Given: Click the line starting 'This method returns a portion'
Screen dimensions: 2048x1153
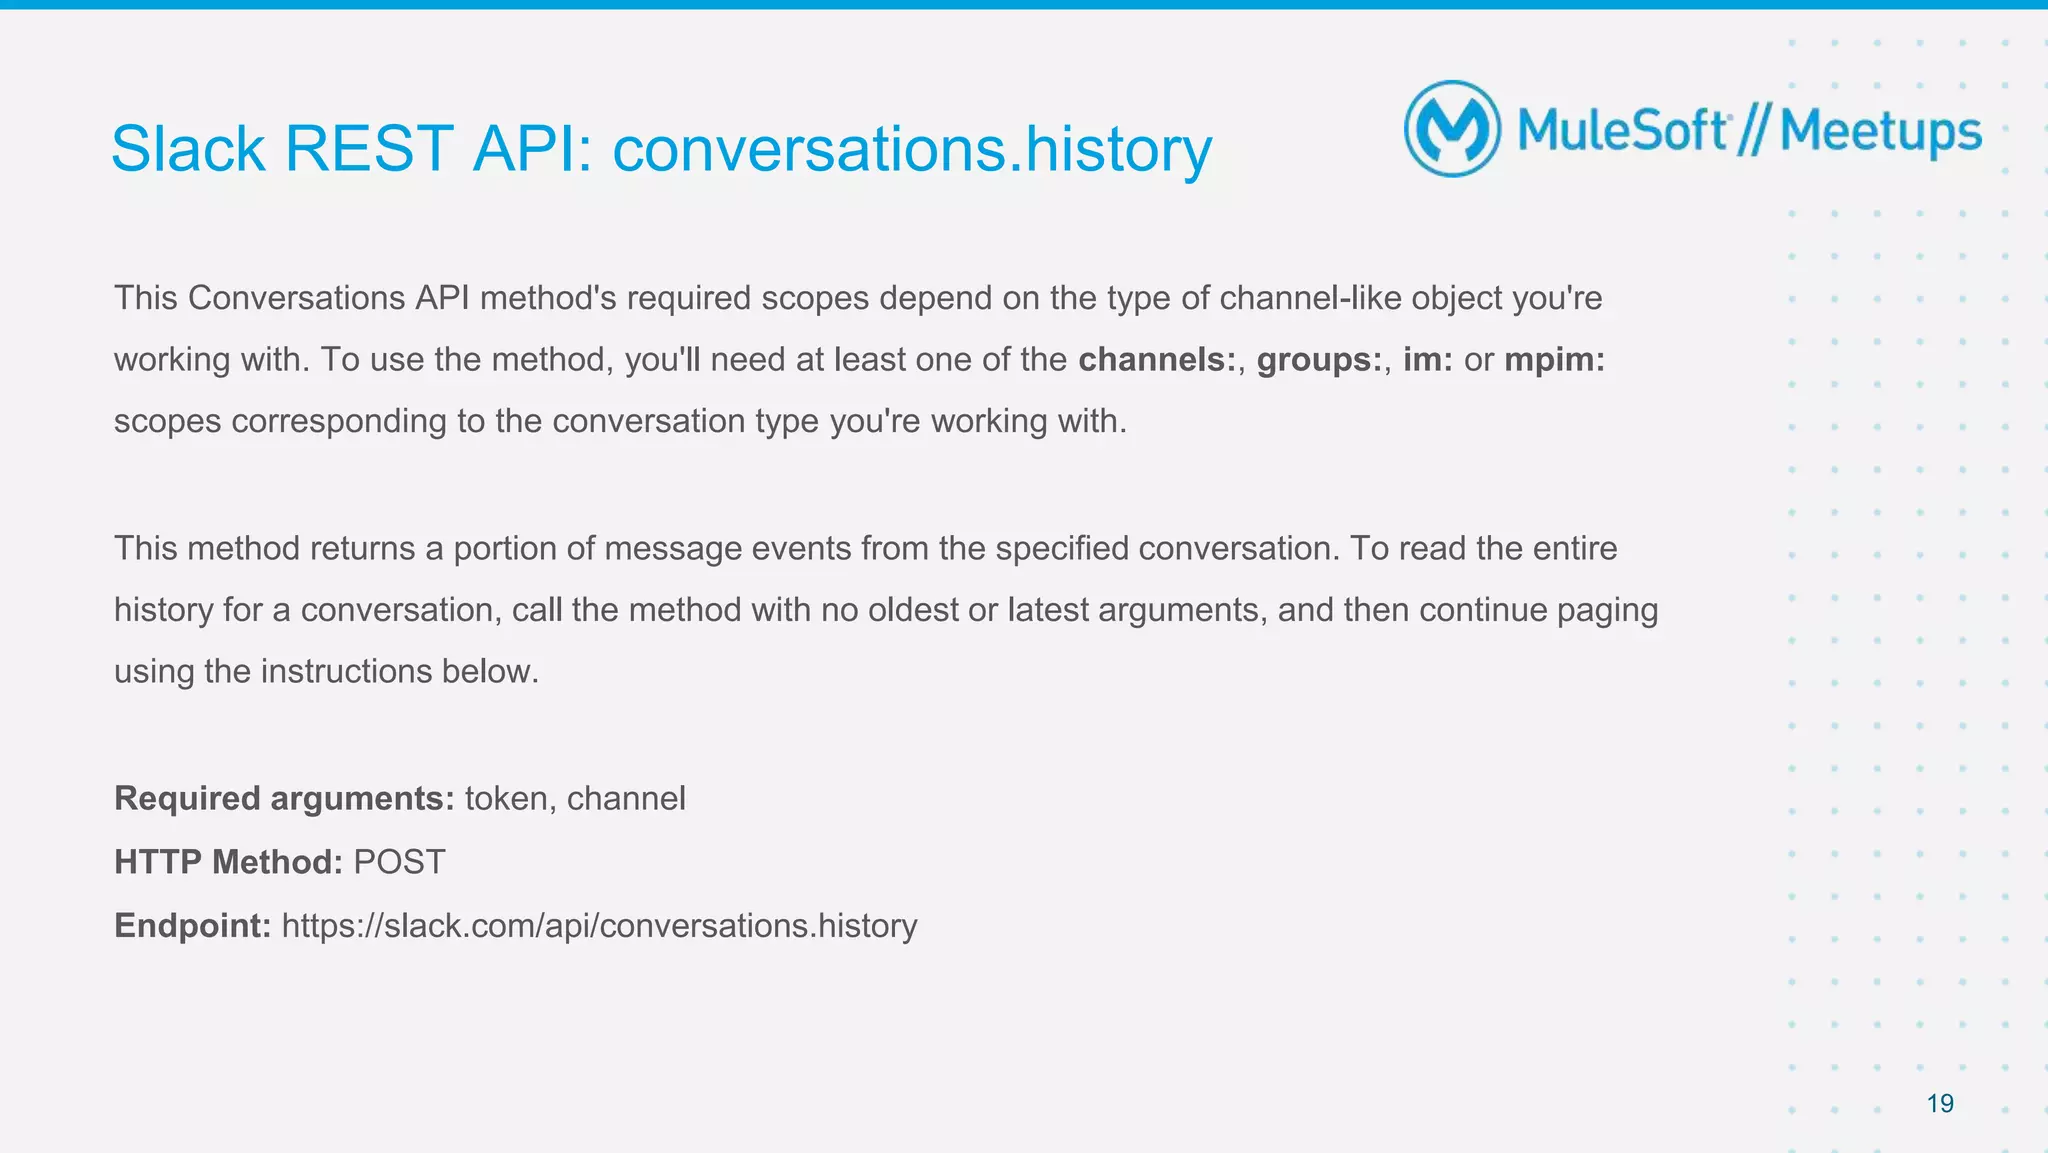Looking at the screenshot, I should coord(866,549).
